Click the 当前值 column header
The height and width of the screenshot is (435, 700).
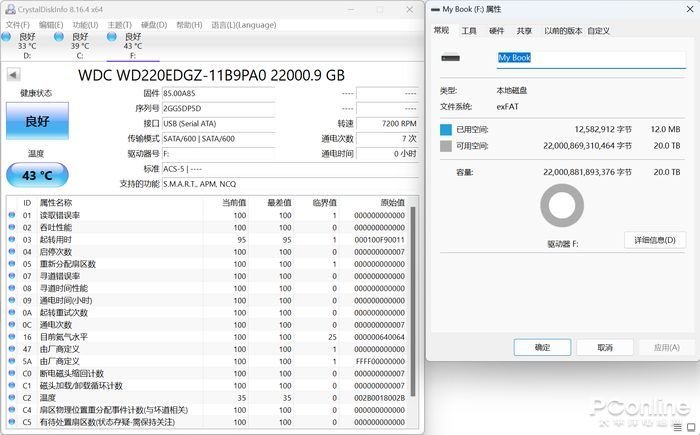(x=234, y=203)
